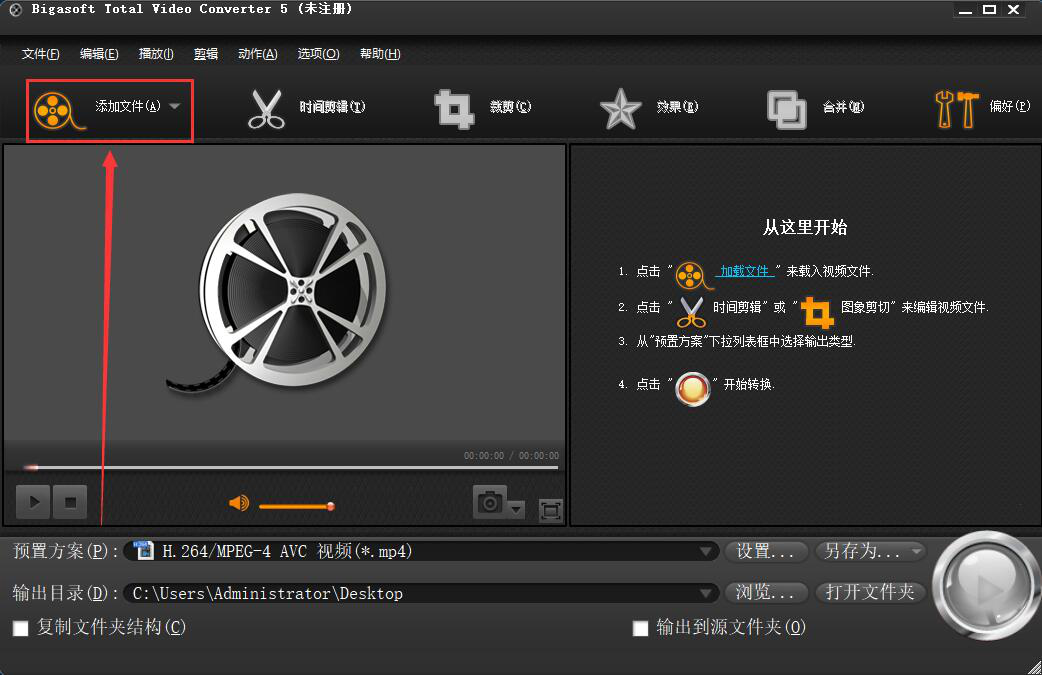Image resolution: width=1042 pixels, height=675 pixels.
Task: Start conversion with big round button
Action: click(986, 586)
